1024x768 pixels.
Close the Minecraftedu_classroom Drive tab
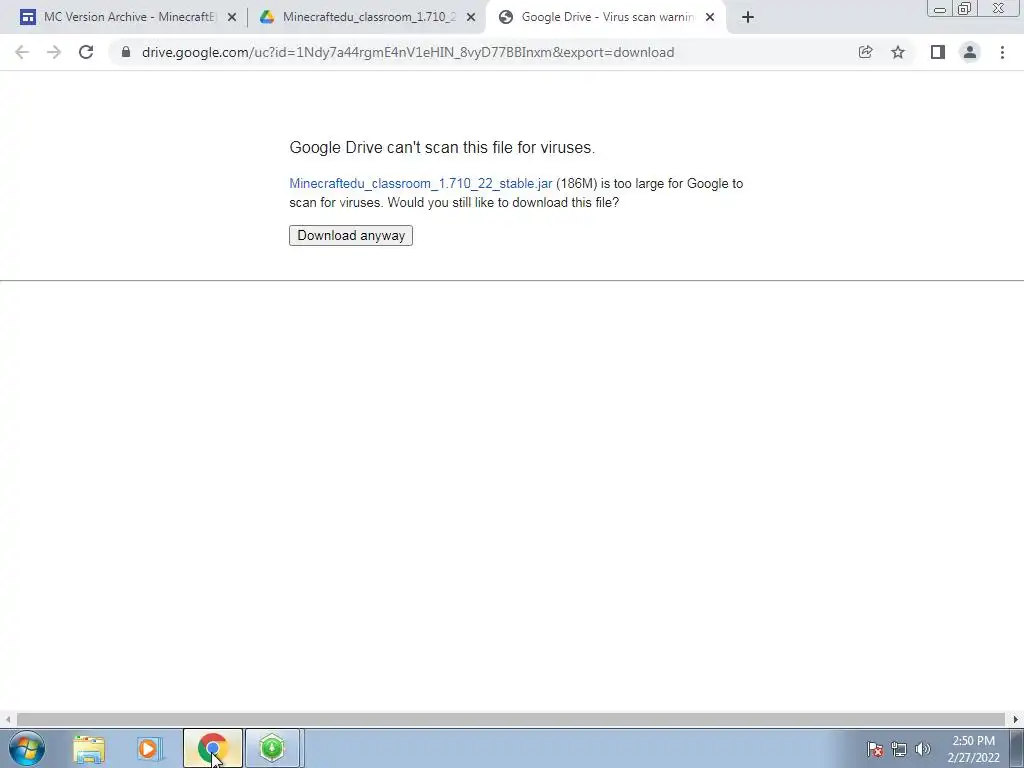471,18
